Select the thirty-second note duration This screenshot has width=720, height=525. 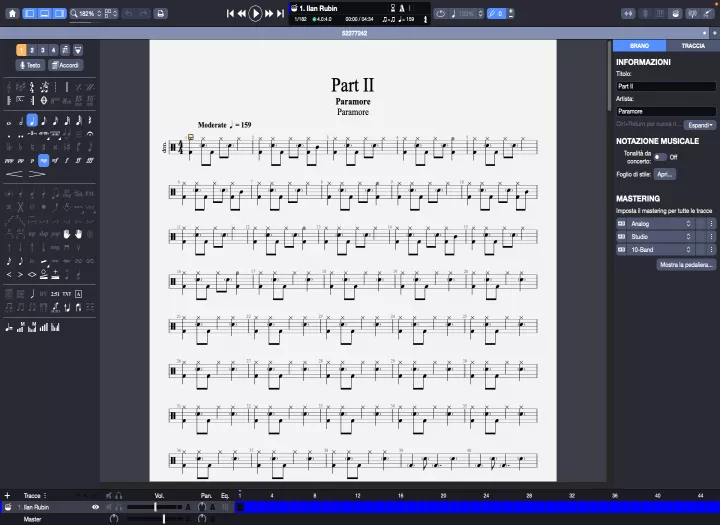pos(67,121)
